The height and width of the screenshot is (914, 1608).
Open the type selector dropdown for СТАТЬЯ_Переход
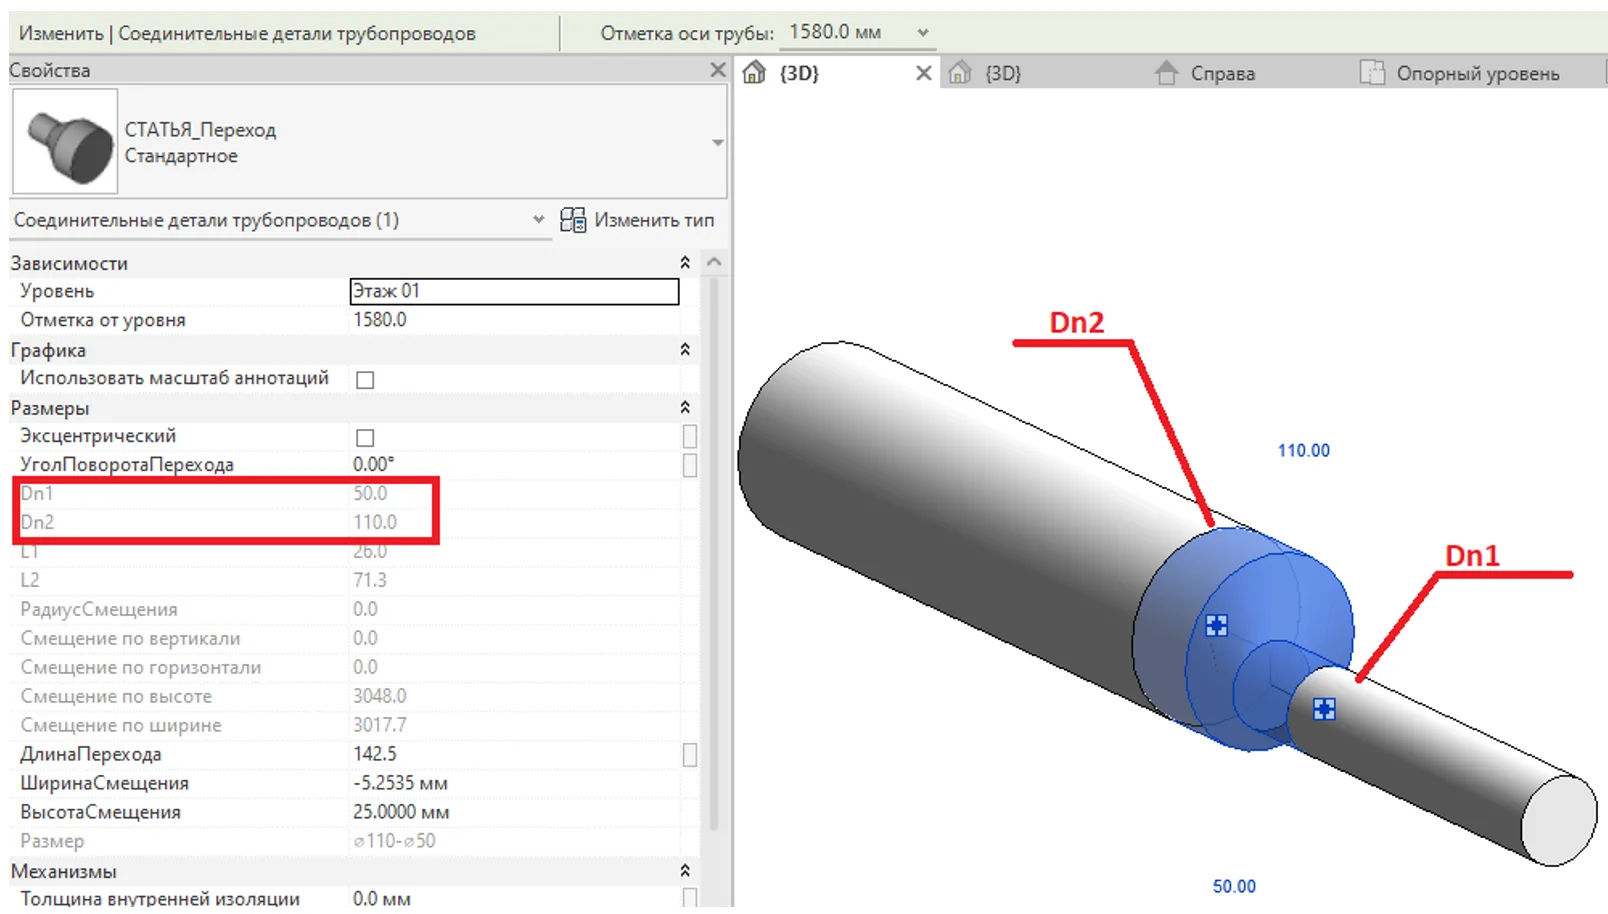[x=717, y=143]
